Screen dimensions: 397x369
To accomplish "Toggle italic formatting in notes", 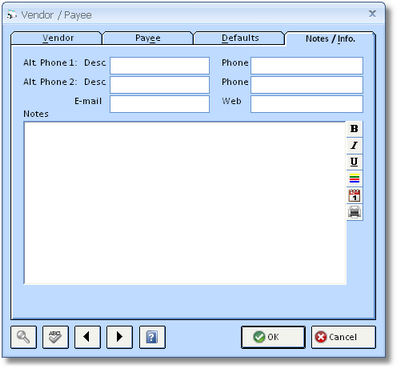I will (x=354, y=145).
